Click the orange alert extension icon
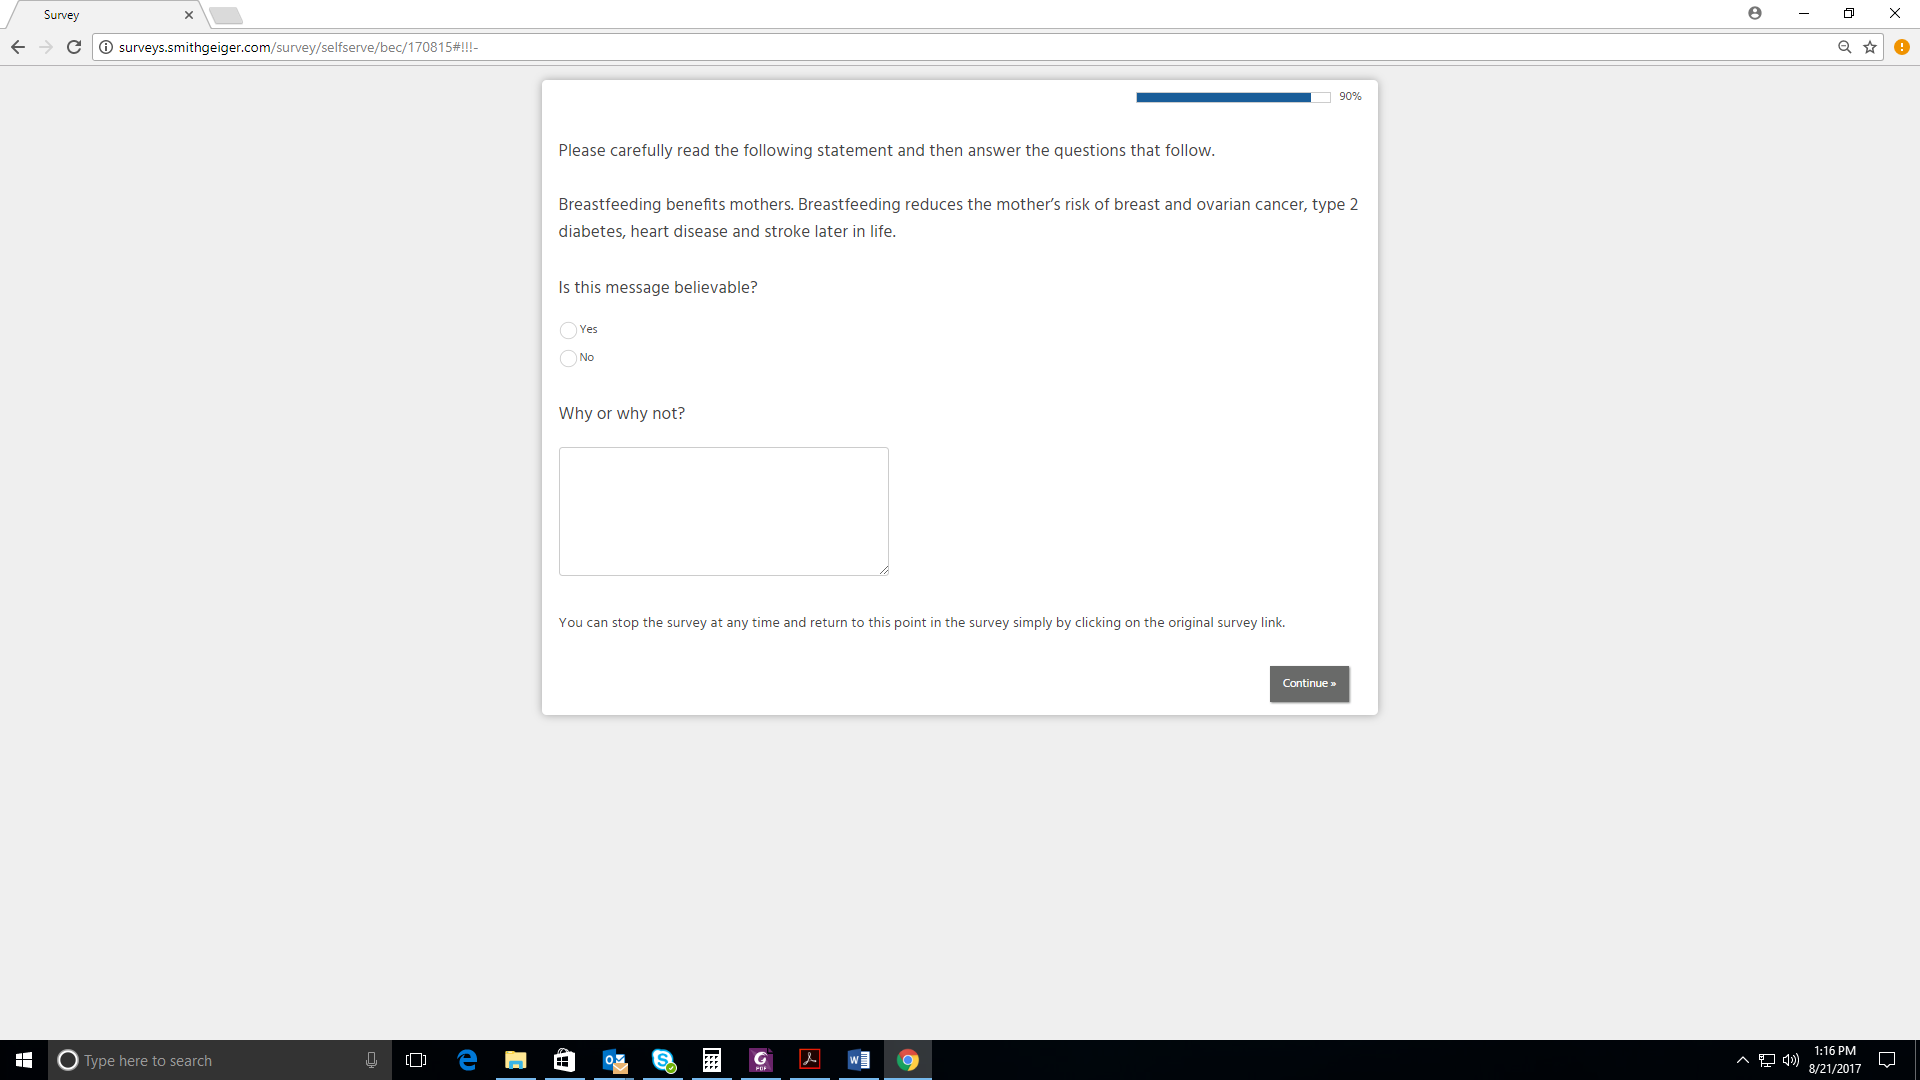1920x1080 pixels. click(x=1902, y=47)
